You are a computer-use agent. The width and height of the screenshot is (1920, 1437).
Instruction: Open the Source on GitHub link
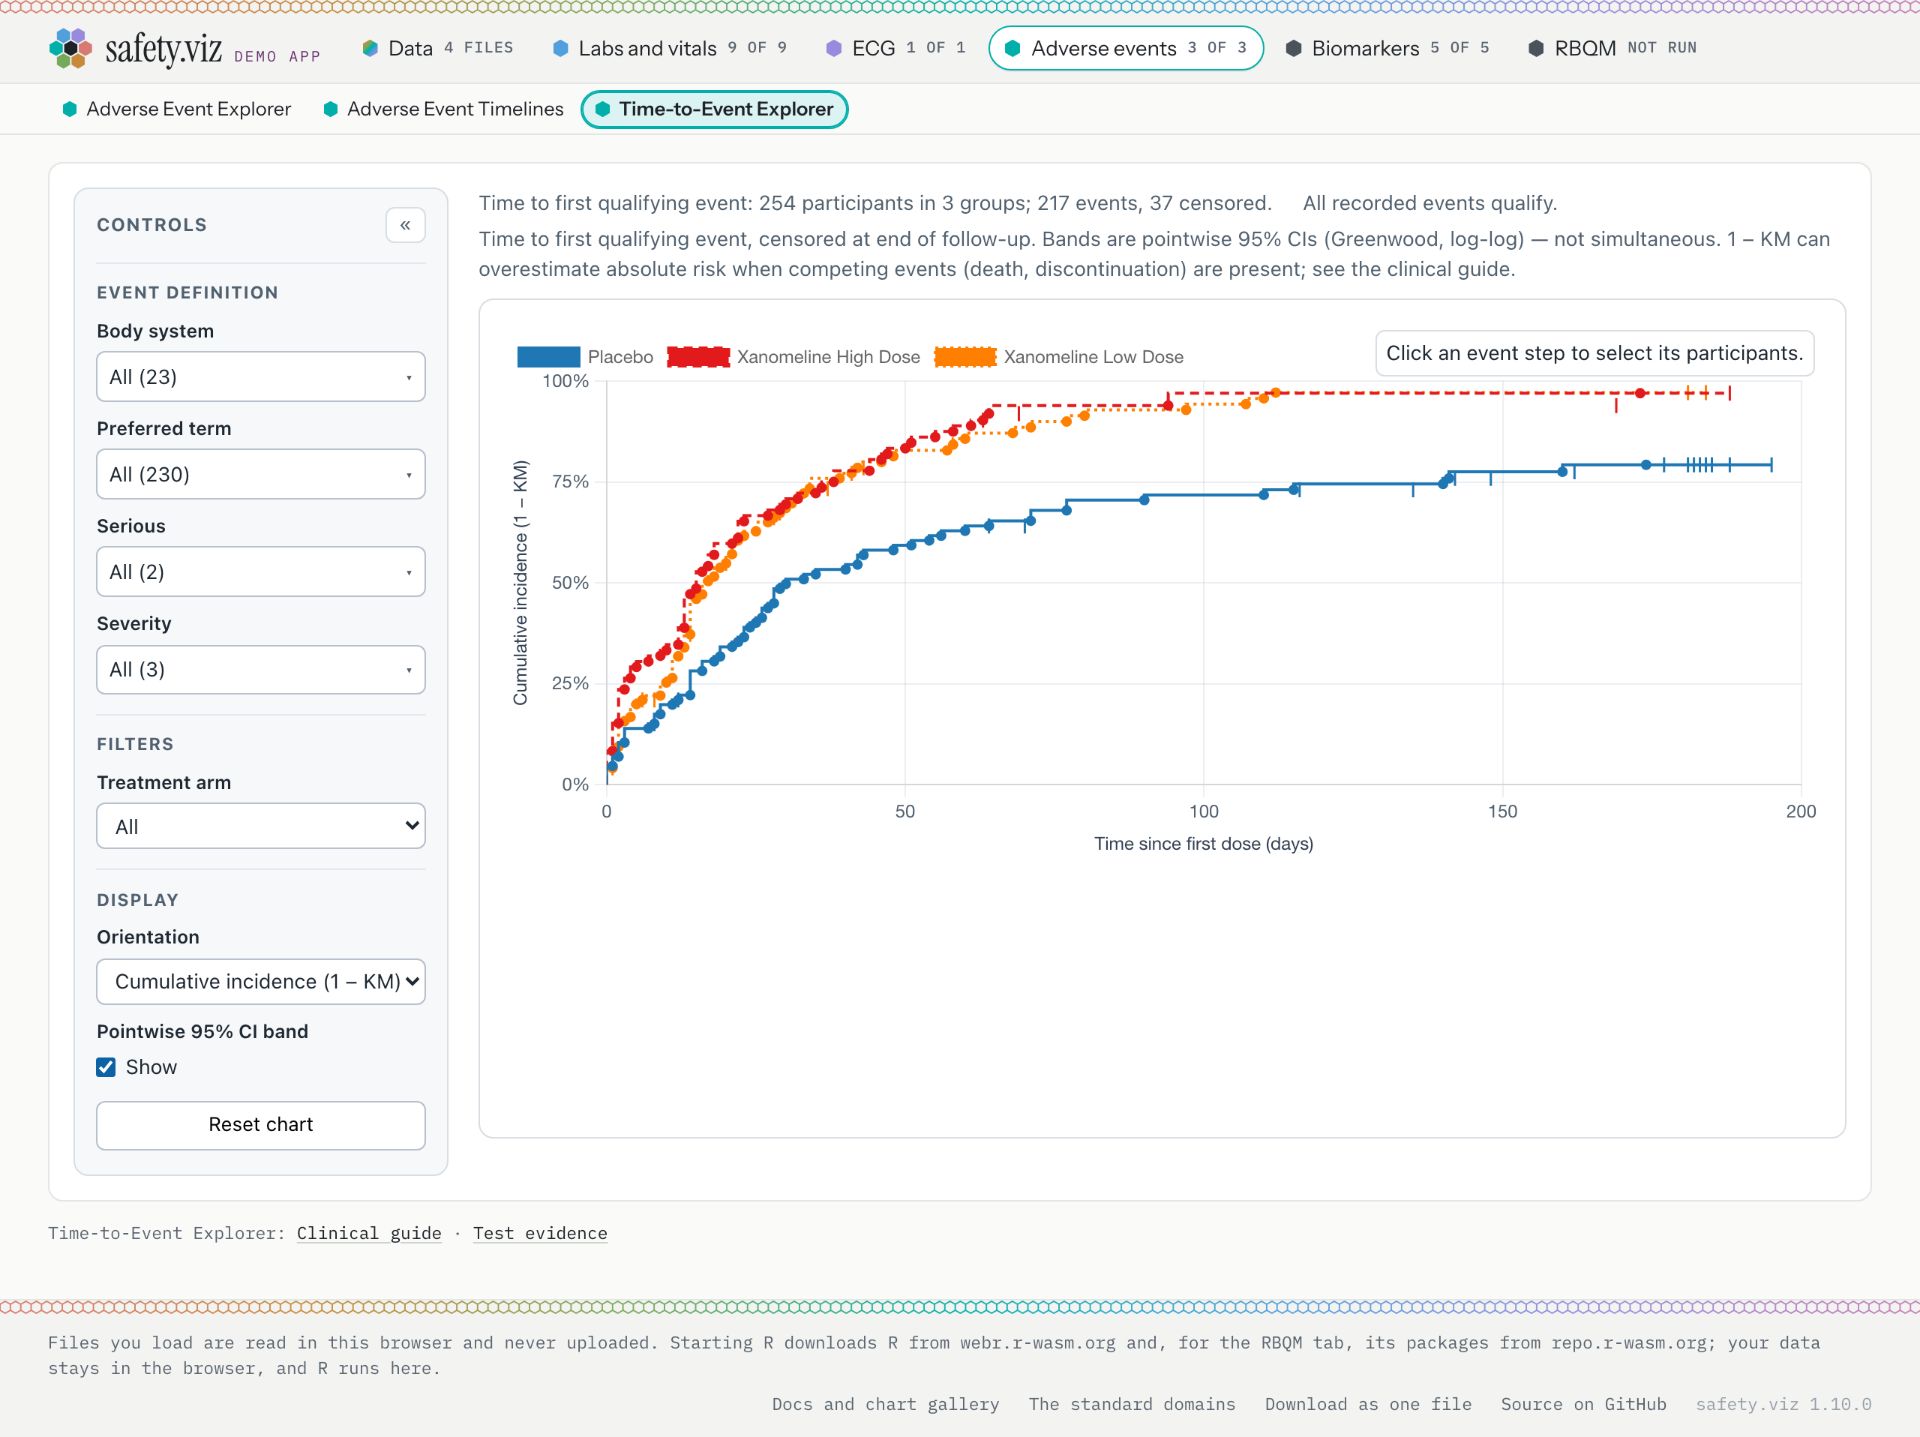[1583, 1404]
